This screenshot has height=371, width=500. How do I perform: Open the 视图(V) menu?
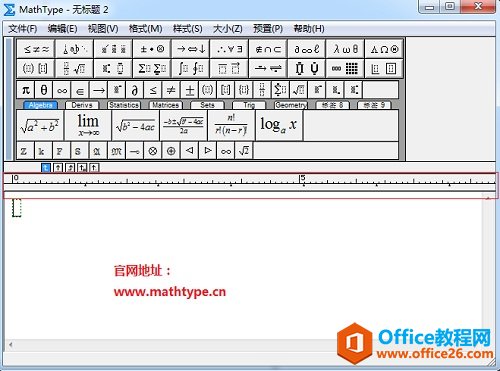103,29
